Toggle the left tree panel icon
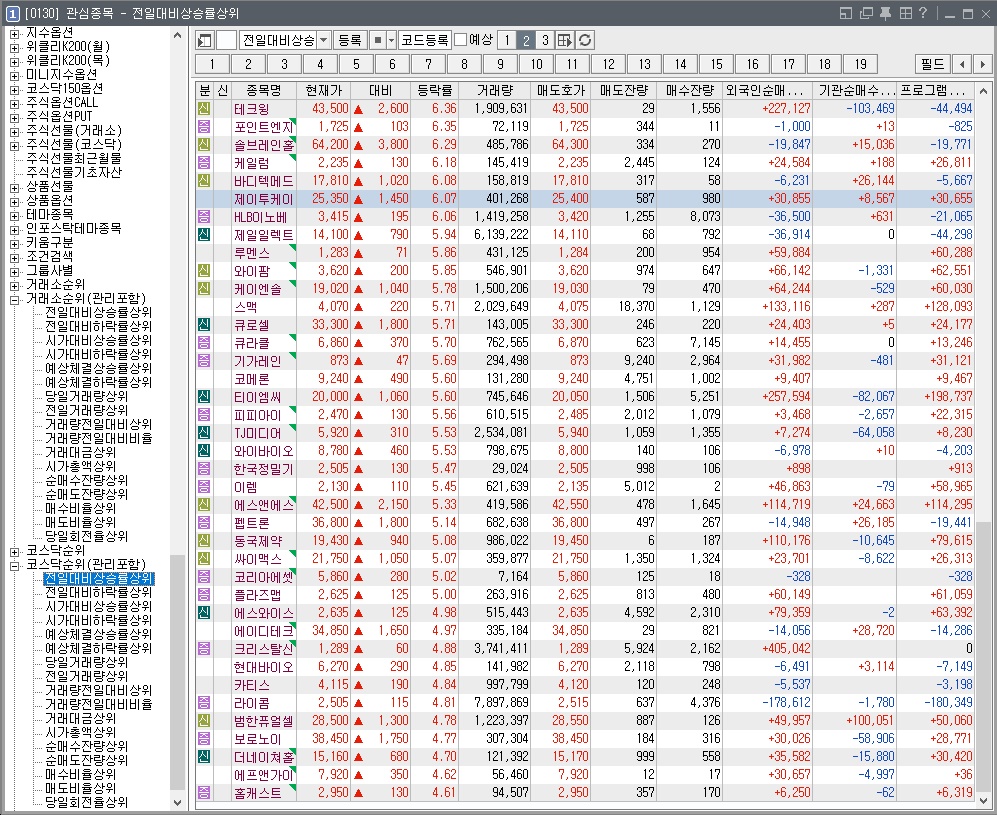997x815 pixels. 205,41
